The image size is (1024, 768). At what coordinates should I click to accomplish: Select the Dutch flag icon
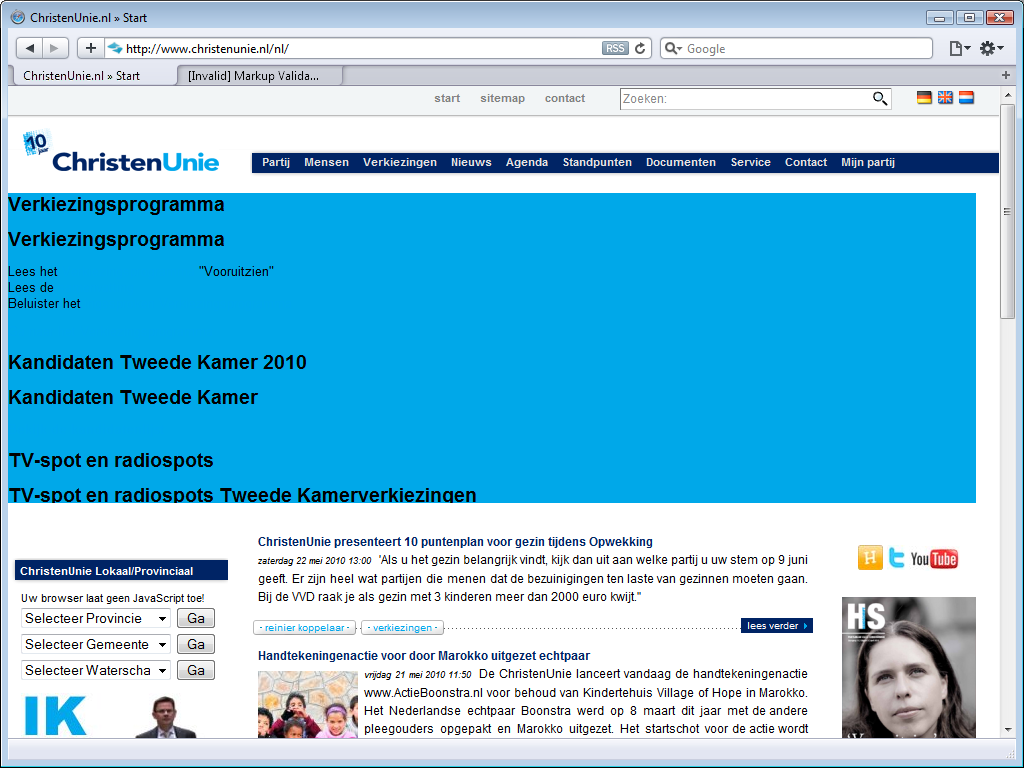coord(967,98)
